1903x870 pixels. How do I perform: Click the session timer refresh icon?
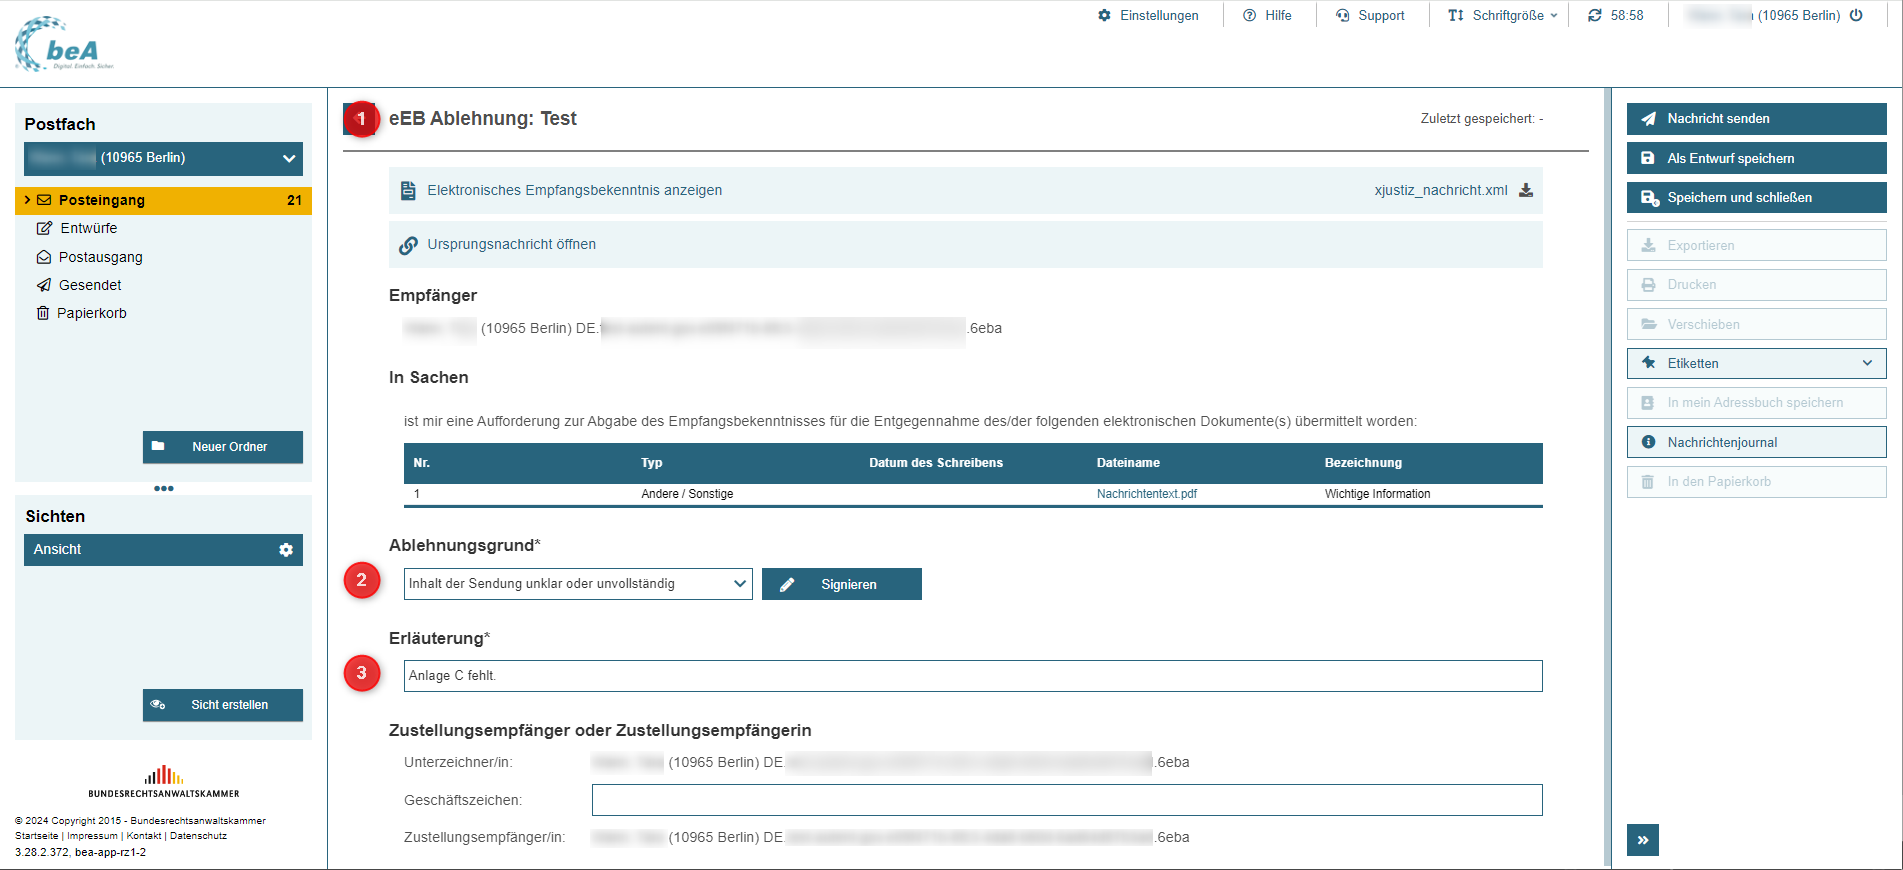click(1595, 15)
